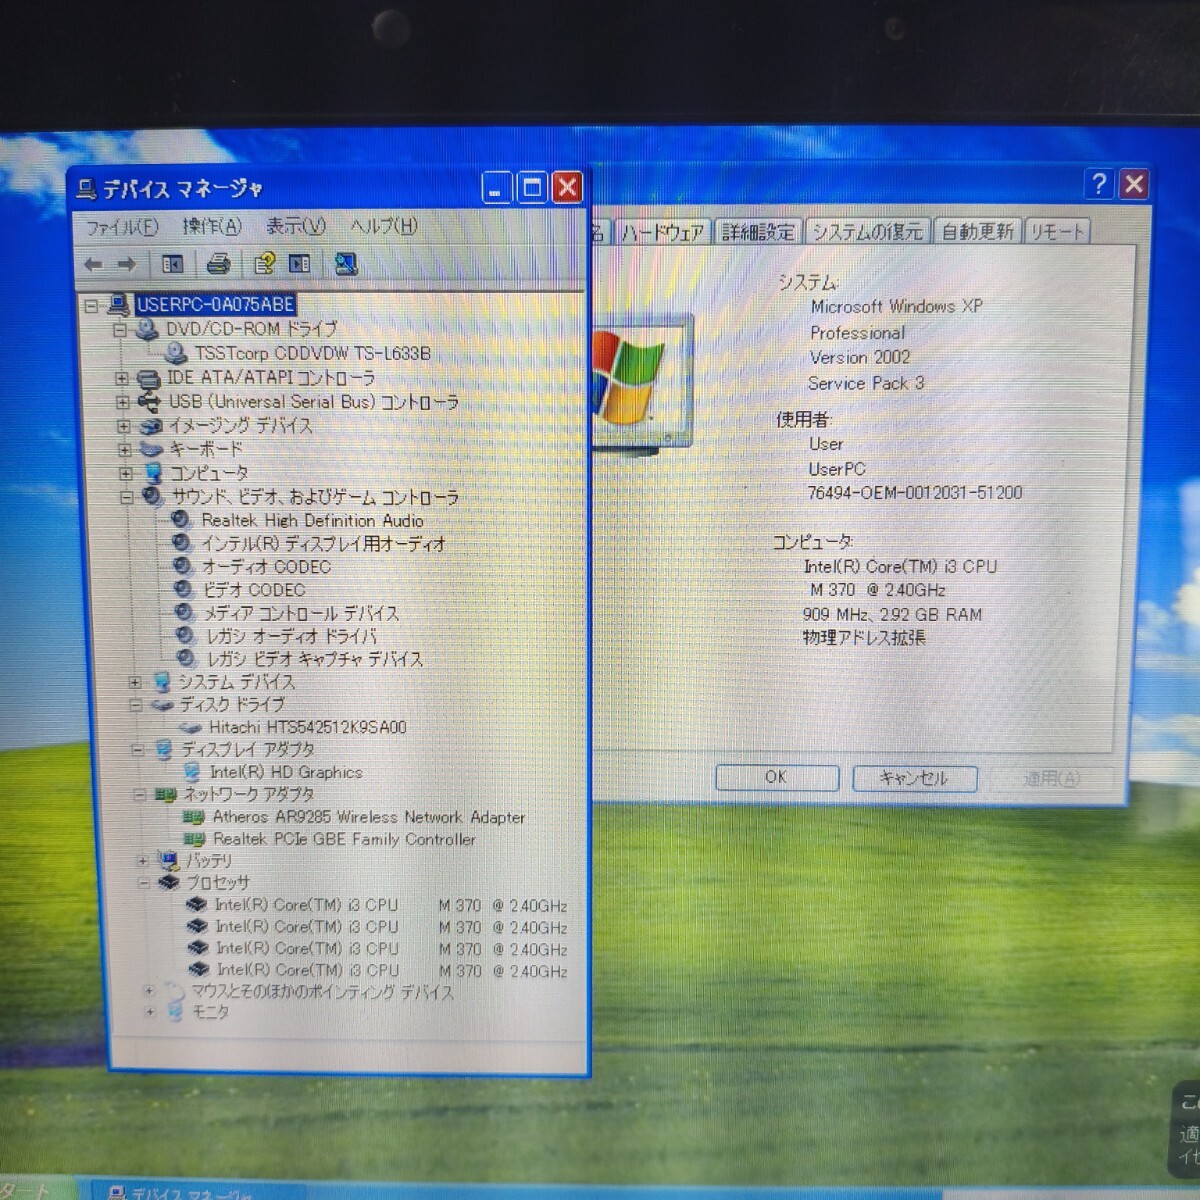The height and width of the screenshot is (1200, 1200).
Task: Expand the システム デバイス node
Action: coord(135,682)
